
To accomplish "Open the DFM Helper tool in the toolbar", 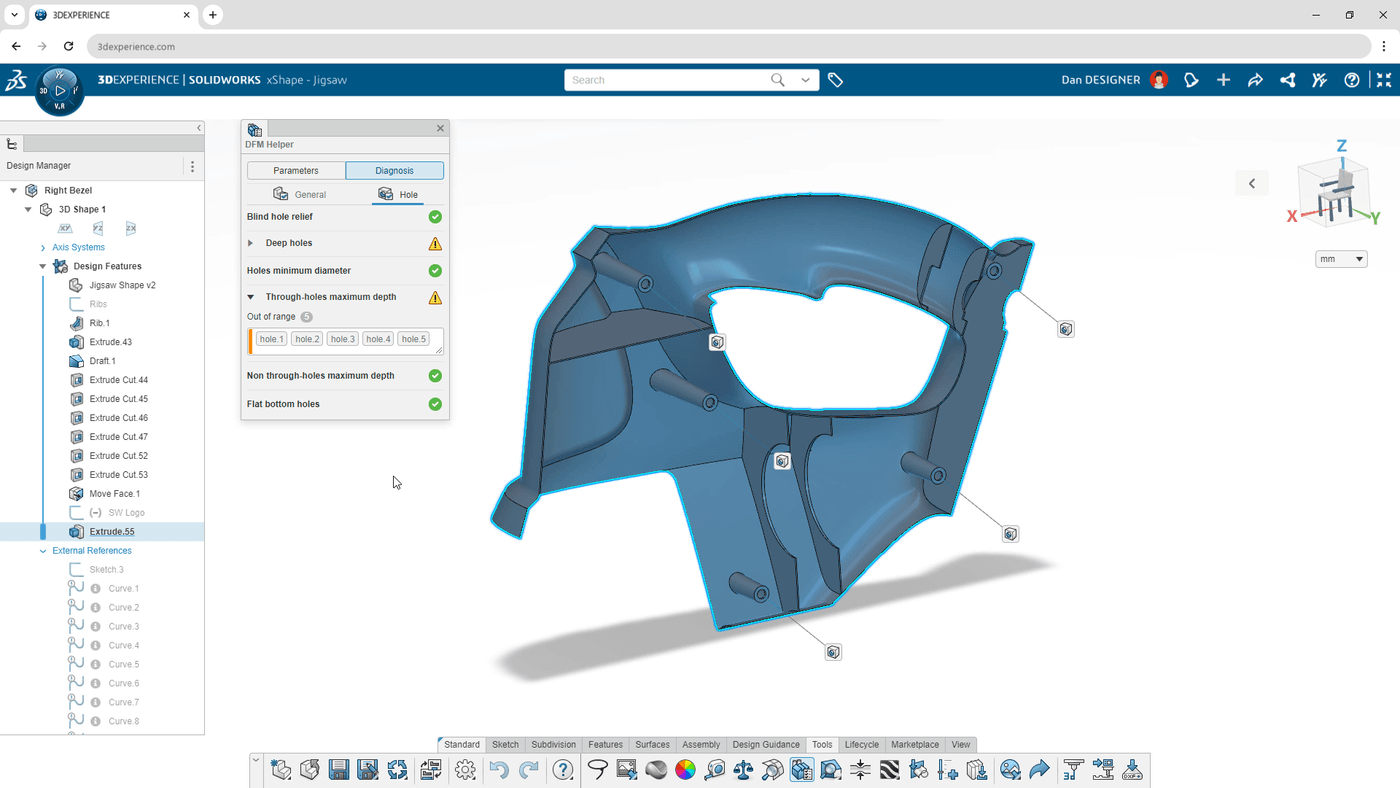I will 801,769.
